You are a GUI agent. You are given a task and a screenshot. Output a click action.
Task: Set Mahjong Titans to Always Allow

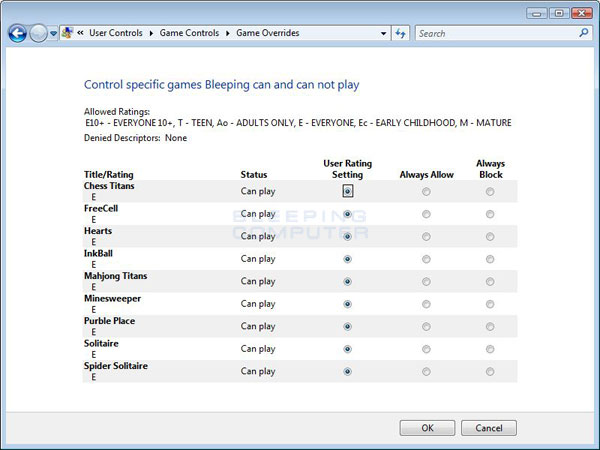(x=426, y=282)
